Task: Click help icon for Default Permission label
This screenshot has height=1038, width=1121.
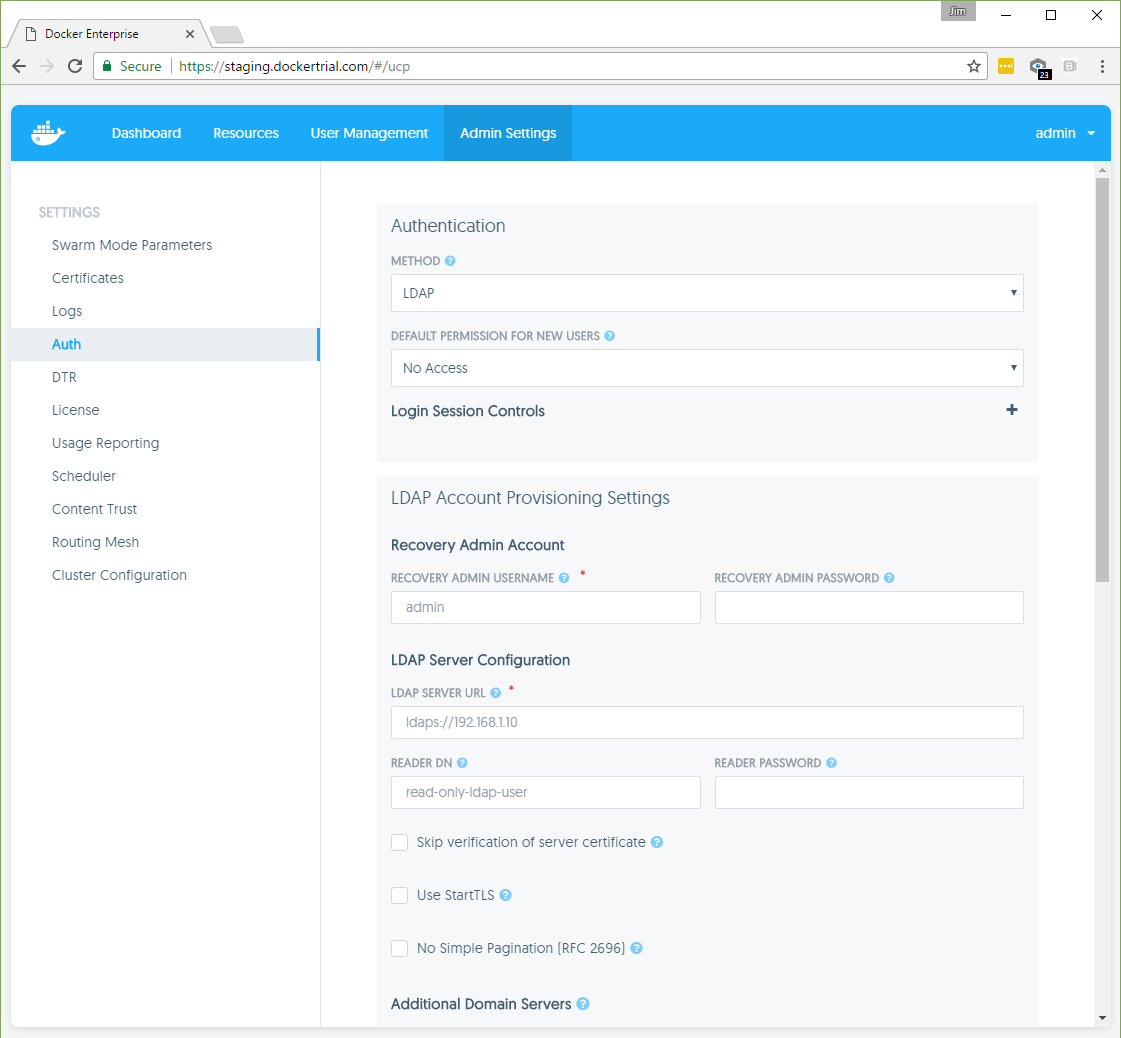Action: coord(610,336)
